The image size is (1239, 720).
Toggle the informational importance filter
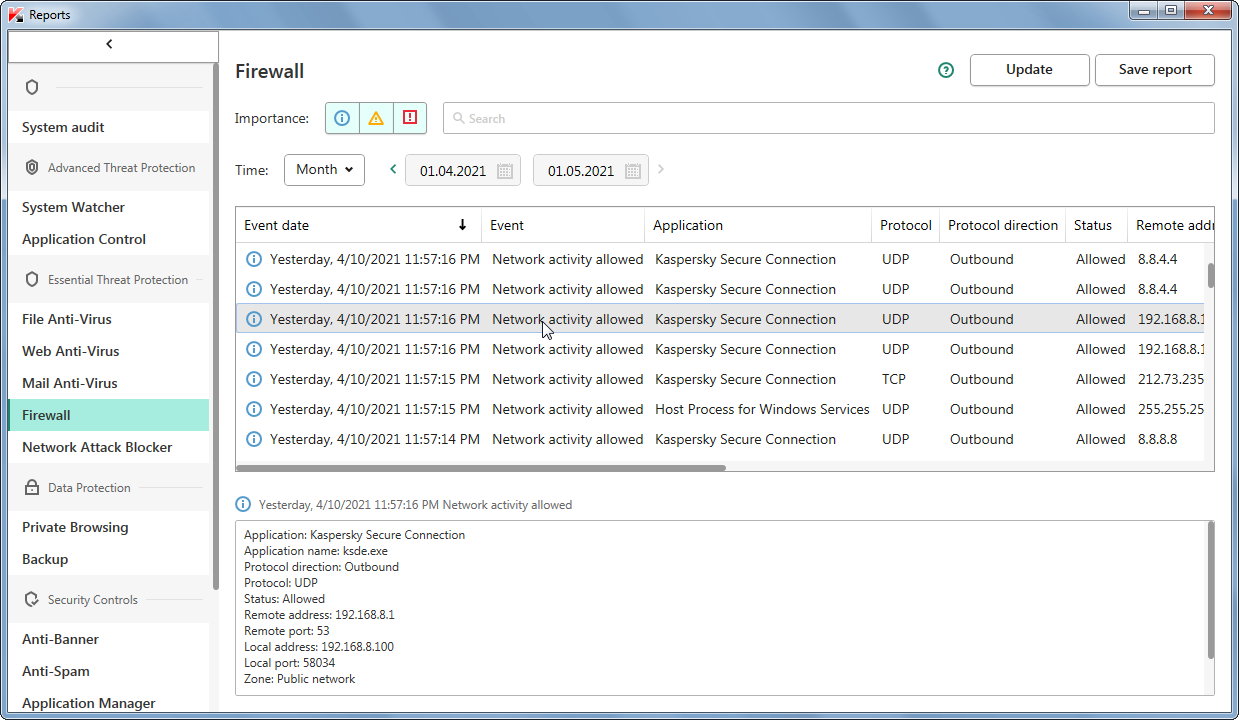coord(342,118)
